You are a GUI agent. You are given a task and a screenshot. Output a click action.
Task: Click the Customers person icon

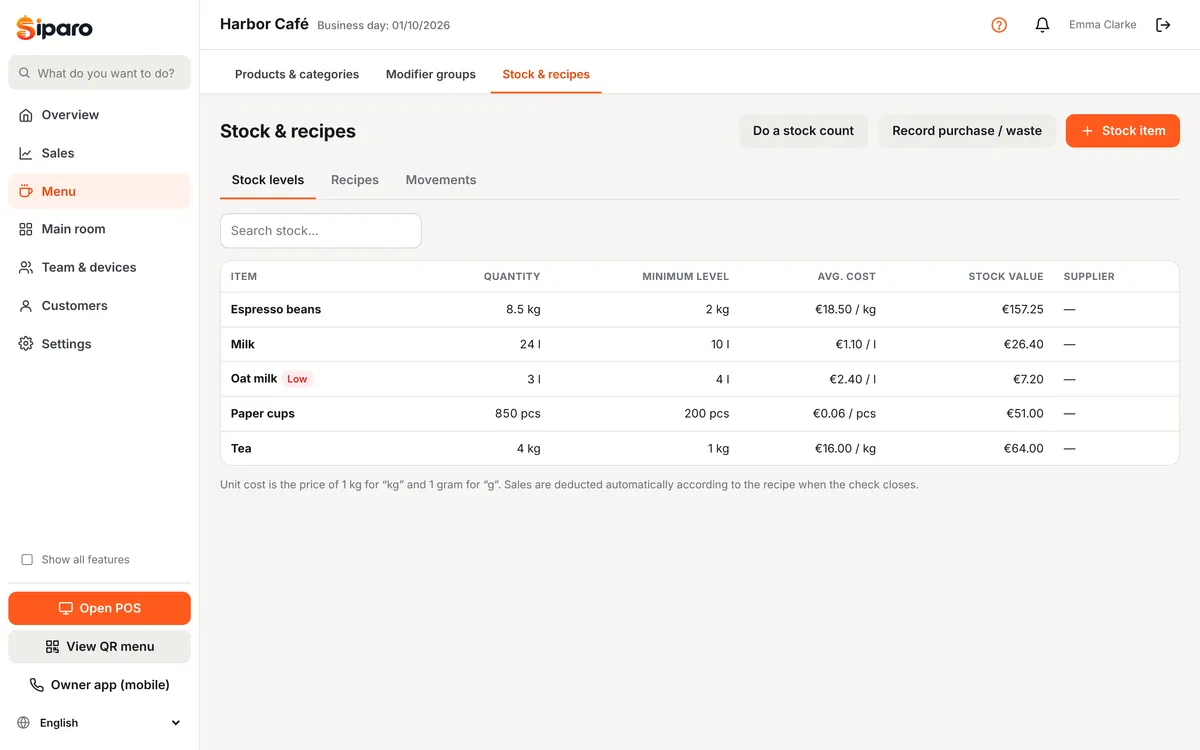(x=26, y=306)
